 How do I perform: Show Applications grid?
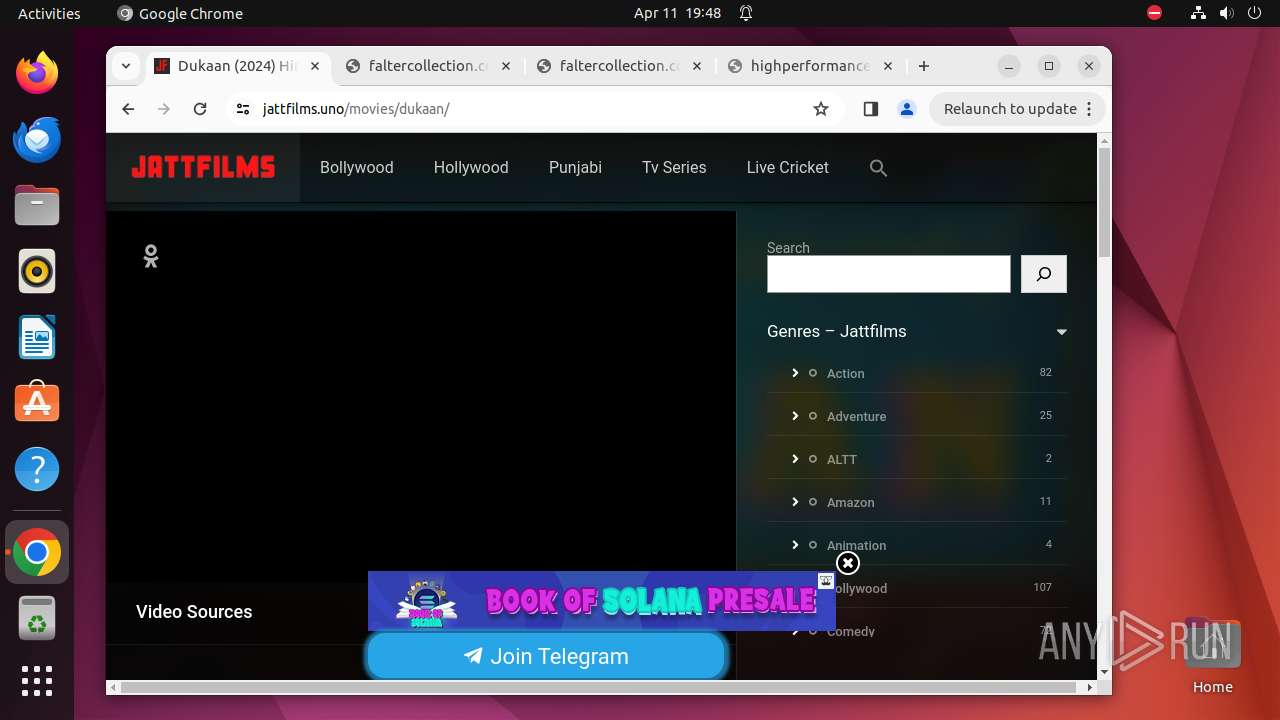(x=37, y=681)
